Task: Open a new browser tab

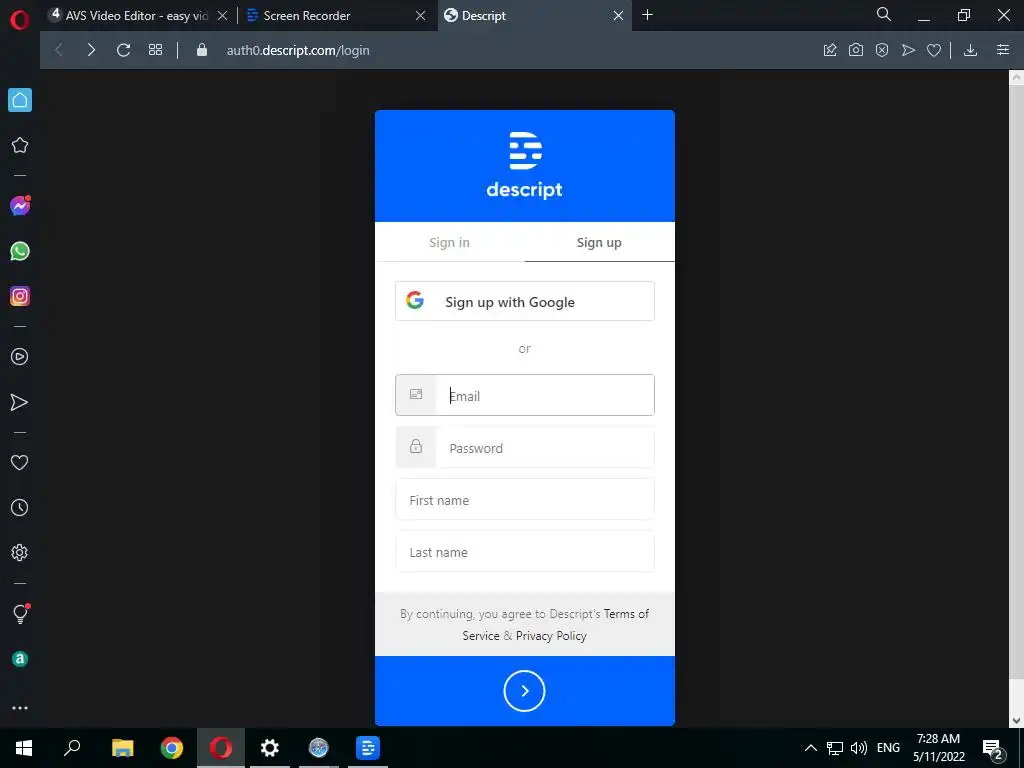Action: coord(647,15)
